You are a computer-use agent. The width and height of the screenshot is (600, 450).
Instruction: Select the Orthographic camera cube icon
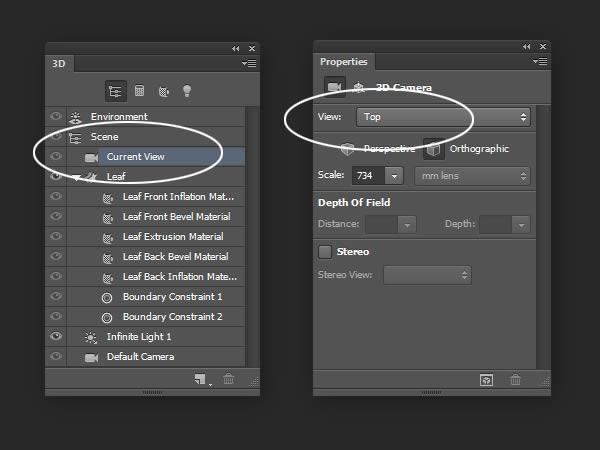tap(434, 149)
